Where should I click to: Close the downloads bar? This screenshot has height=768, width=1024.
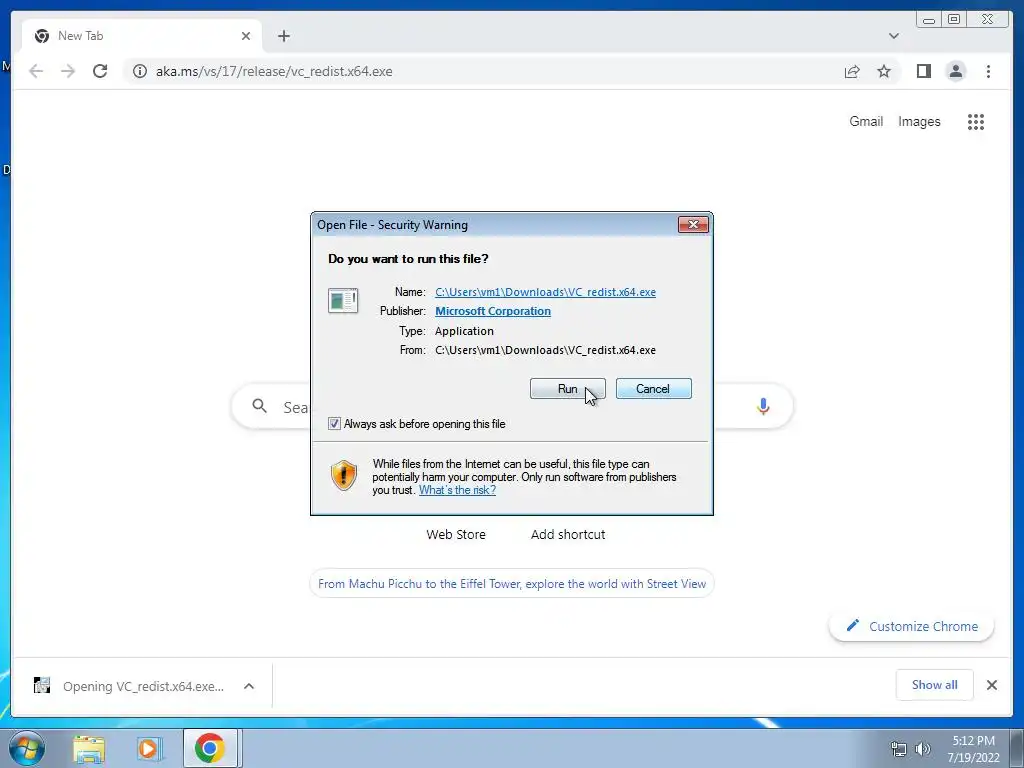992,685
